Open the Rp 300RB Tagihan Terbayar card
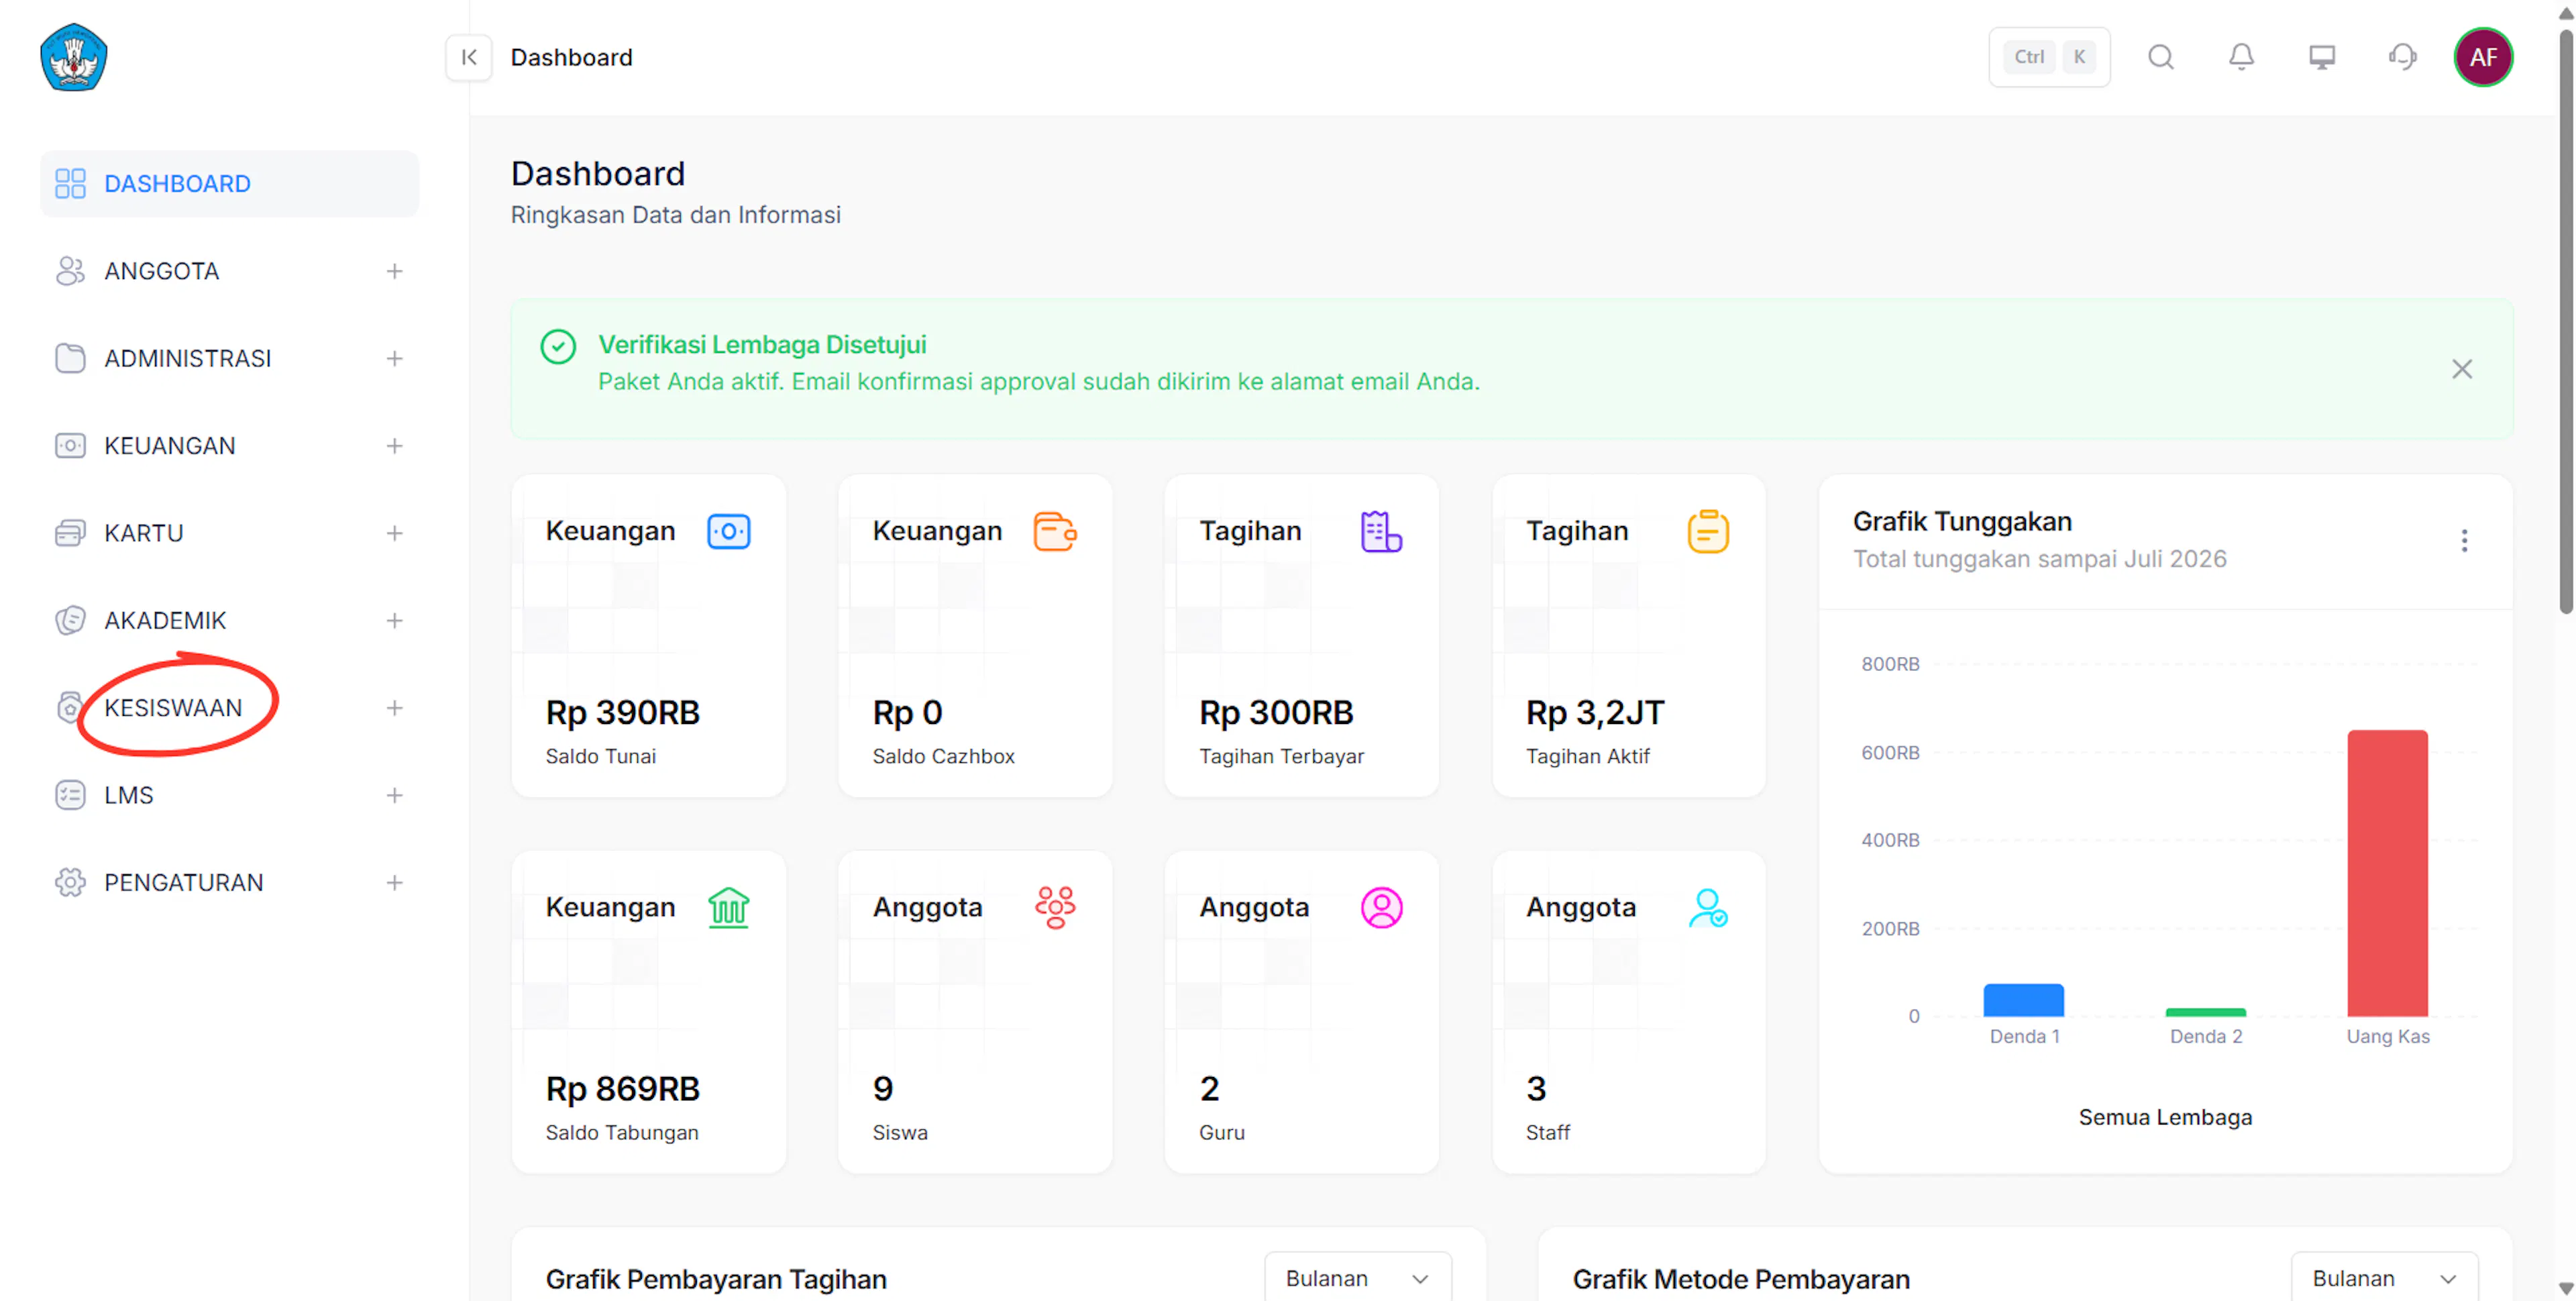The height and width of the screenshot is (1301, 2576). pos(1302,636)
